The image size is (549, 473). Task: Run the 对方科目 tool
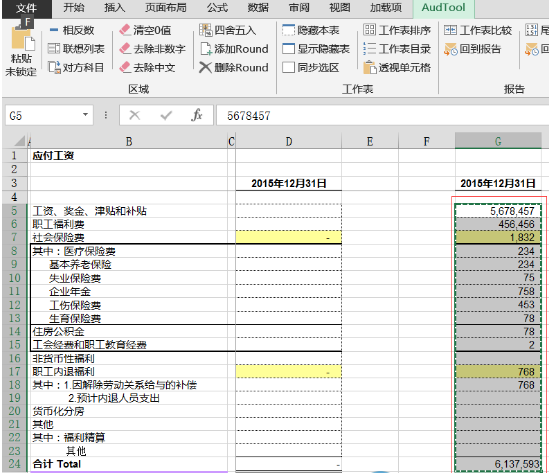76,67
